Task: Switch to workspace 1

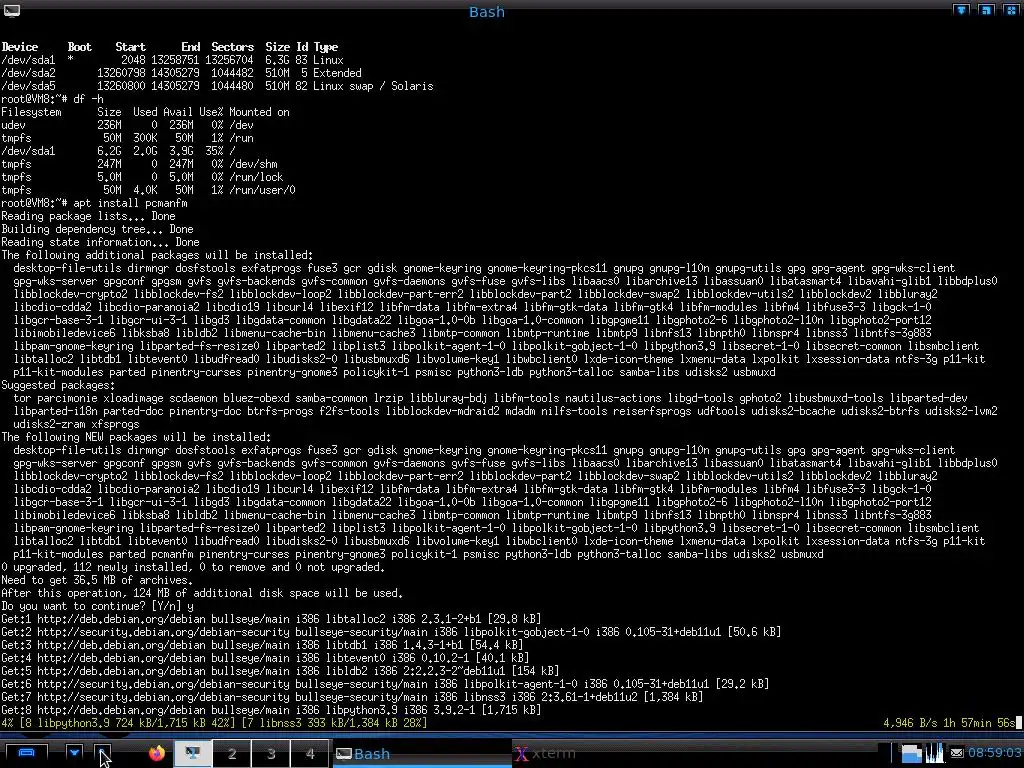Action: point(193,753)
